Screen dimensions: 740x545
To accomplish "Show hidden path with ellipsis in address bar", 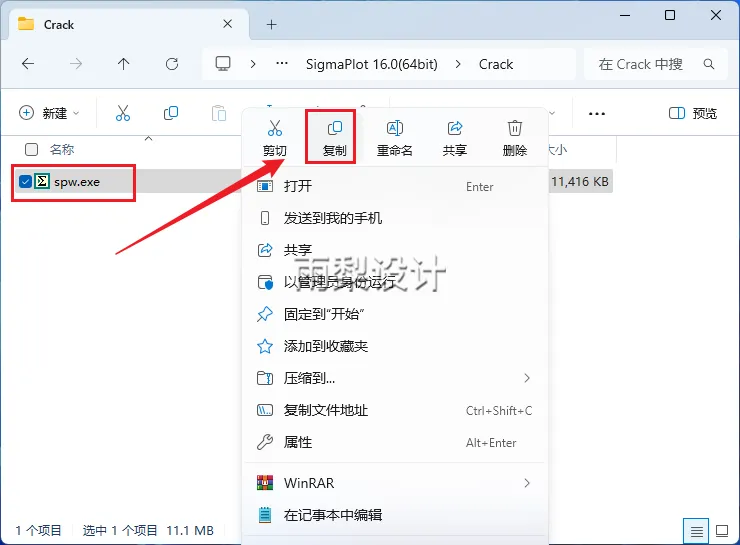I will click(x=282, y=64).
